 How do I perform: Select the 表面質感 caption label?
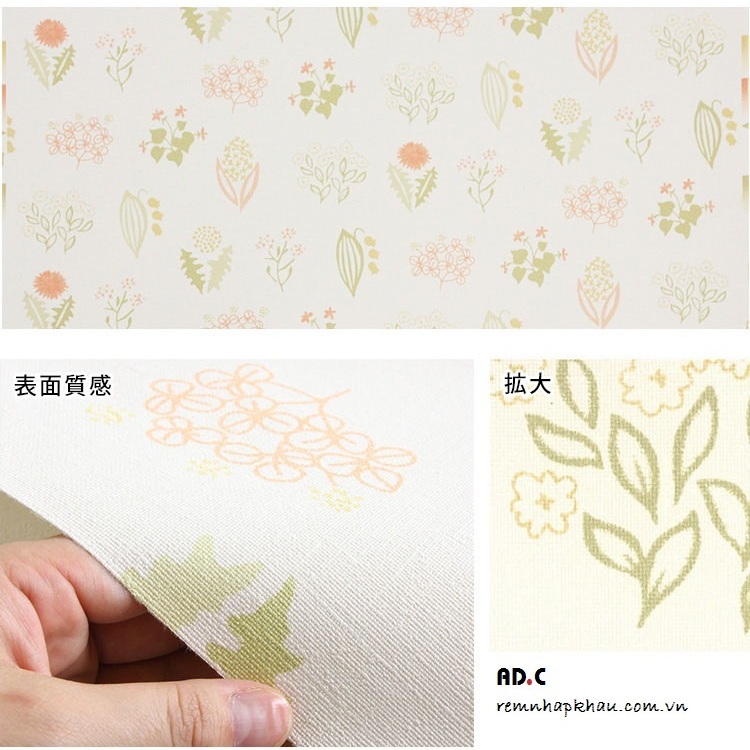63,386
